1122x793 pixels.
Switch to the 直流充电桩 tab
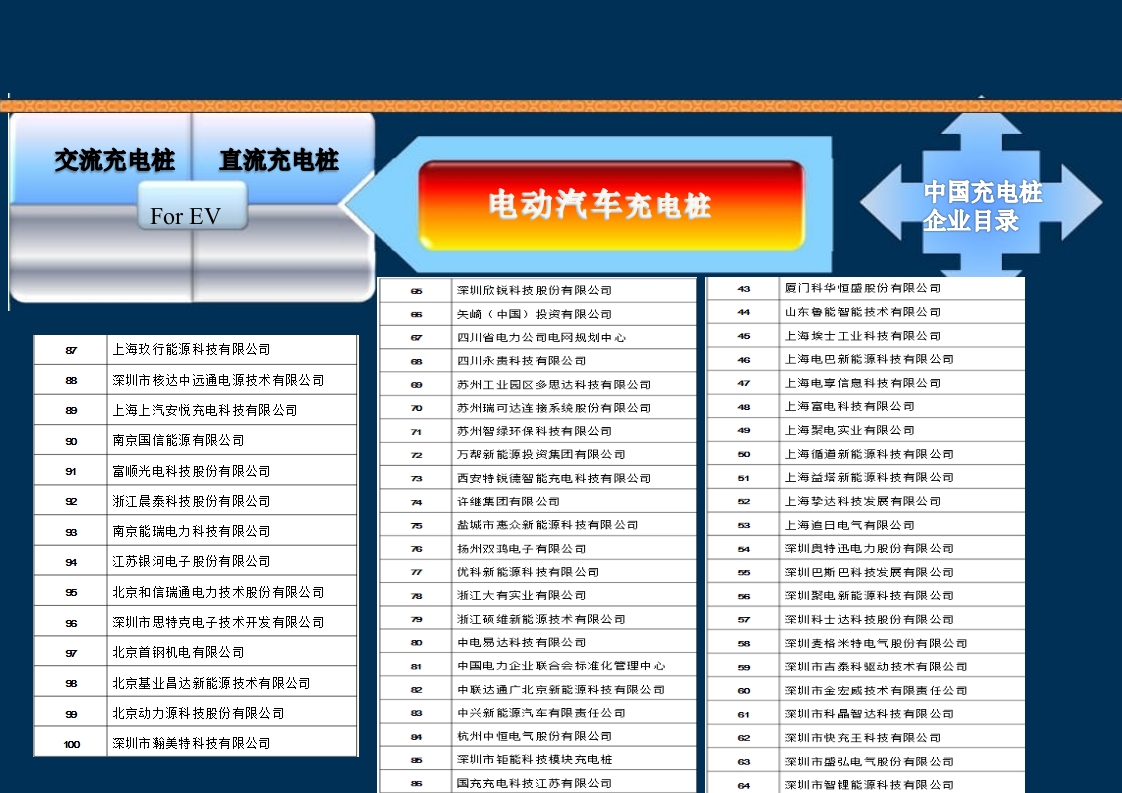pos(278,158)
